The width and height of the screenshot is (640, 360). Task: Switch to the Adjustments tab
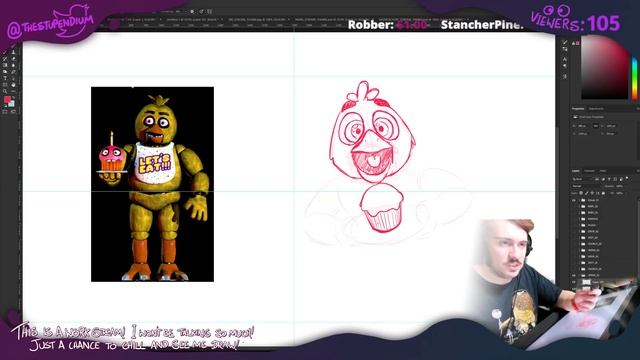596,109
